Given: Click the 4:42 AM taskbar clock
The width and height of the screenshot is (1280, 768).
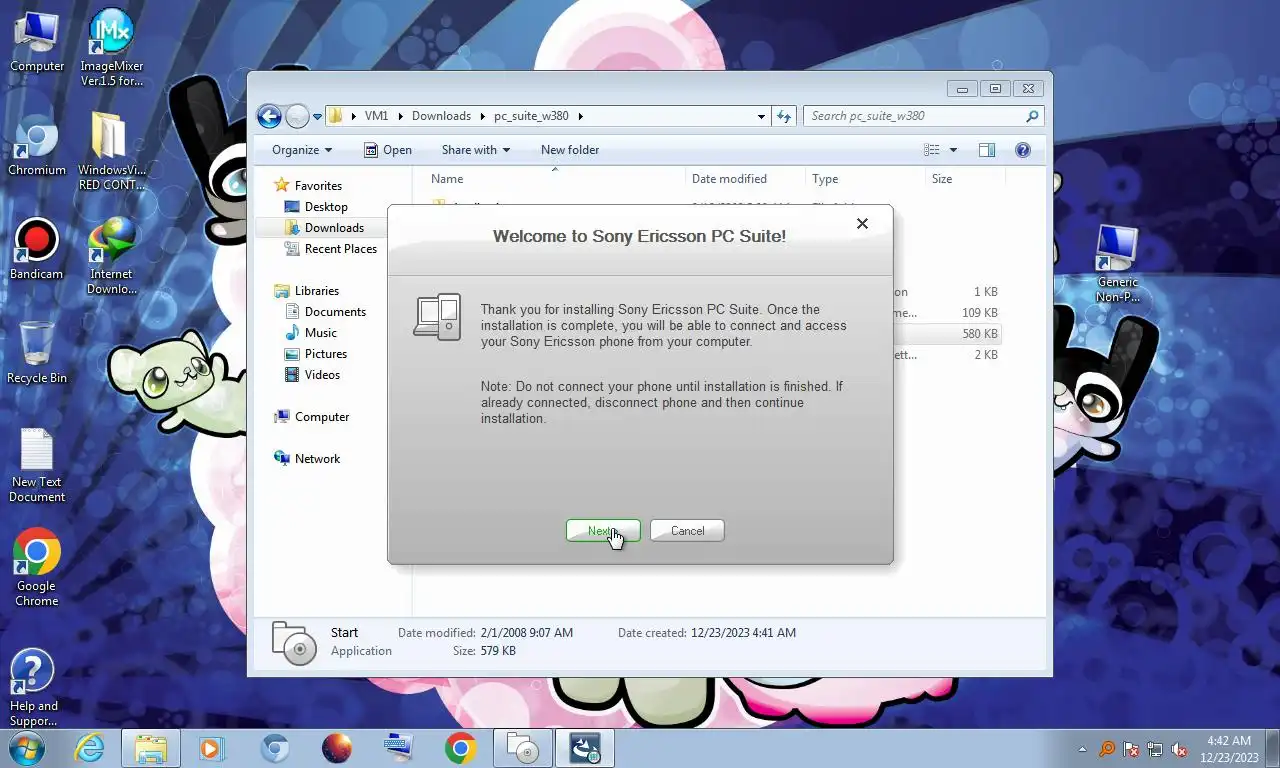Looking at the screenshot, I should click(x=1229, y=749).
